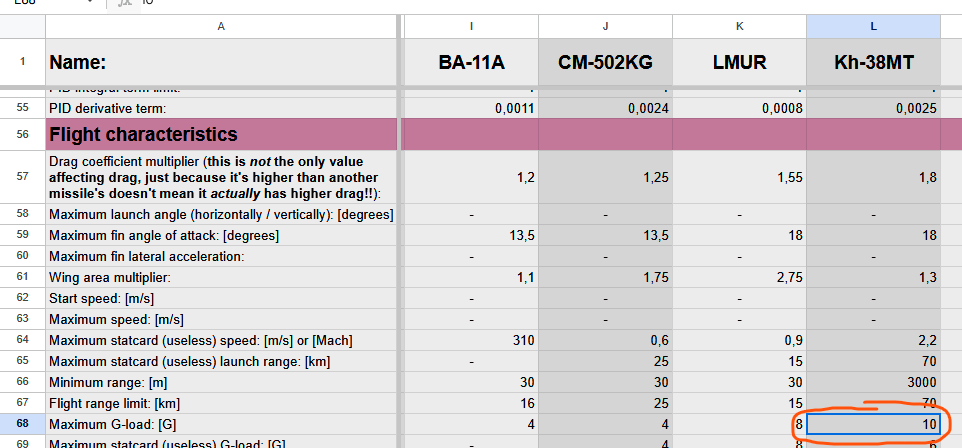
Task: Select BA-11A PID derivative term value
Action: [471, 108]
